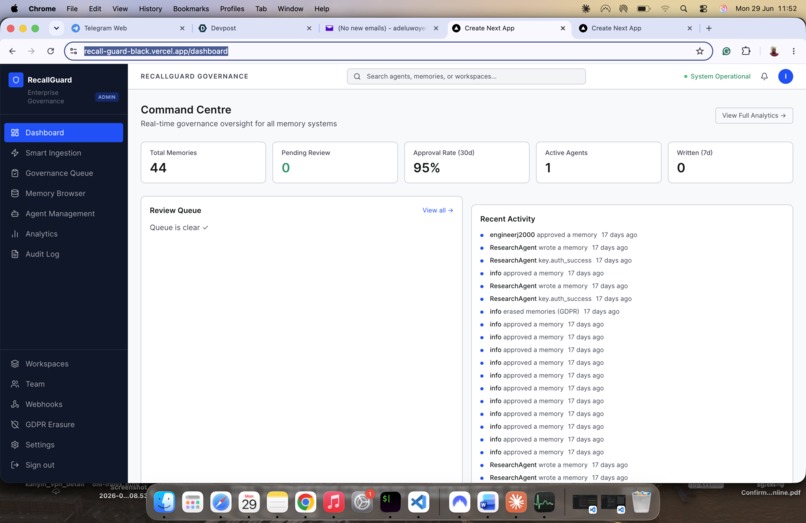Click the Sign out arrow icon
Viewport: 806px width, 523px height.
(15, 465)
